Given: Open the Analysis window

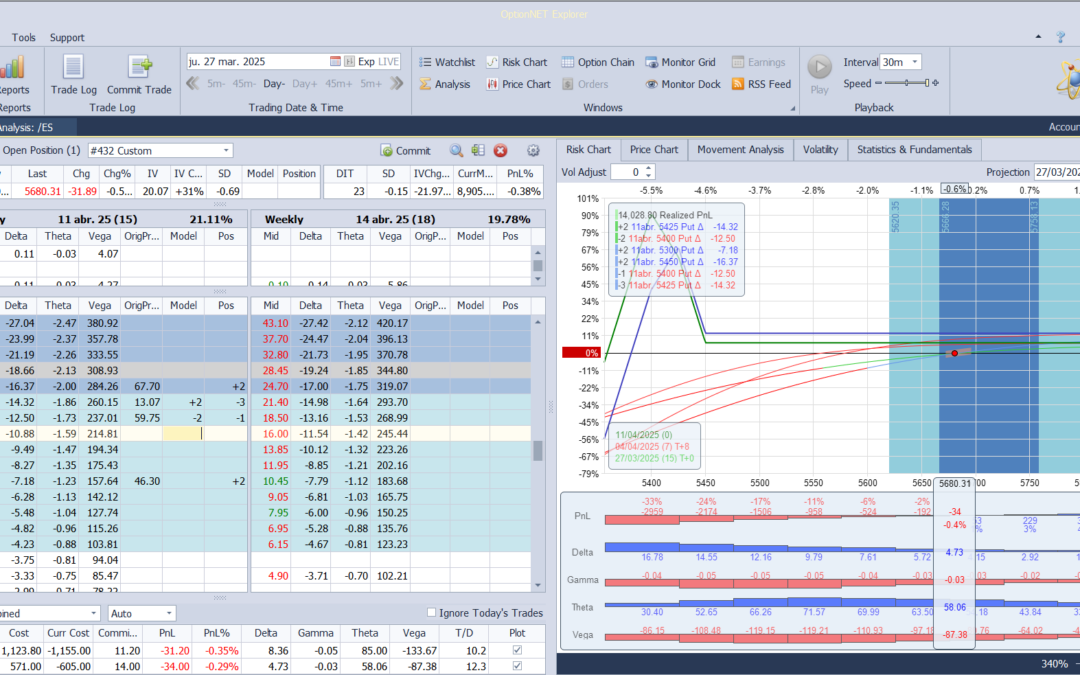Looking at the screenshot, I should (x=445, y=84).
